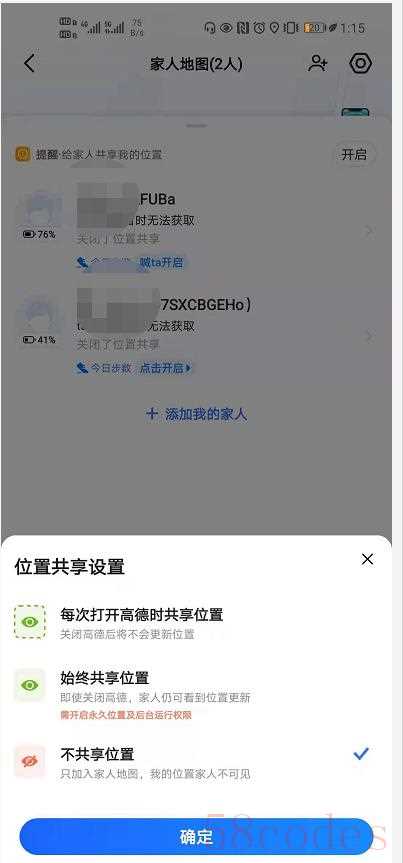Tap the 开启 button
The width and height of the screenshot is (403, 863).
354,155
